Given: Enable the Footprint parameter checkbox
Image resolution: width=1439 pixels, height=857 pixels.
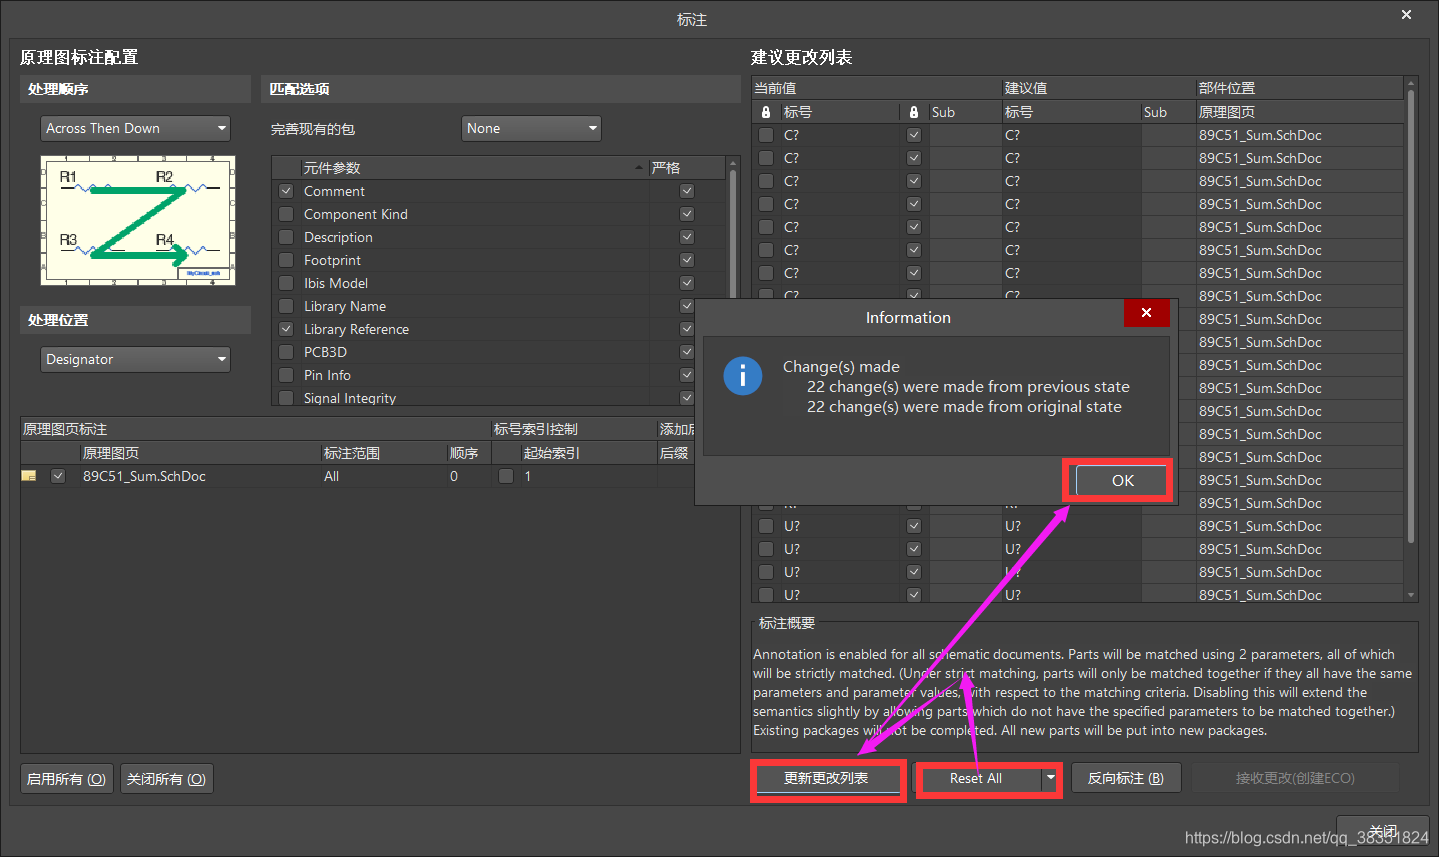Looking at the screenshot, I should 286,260.
